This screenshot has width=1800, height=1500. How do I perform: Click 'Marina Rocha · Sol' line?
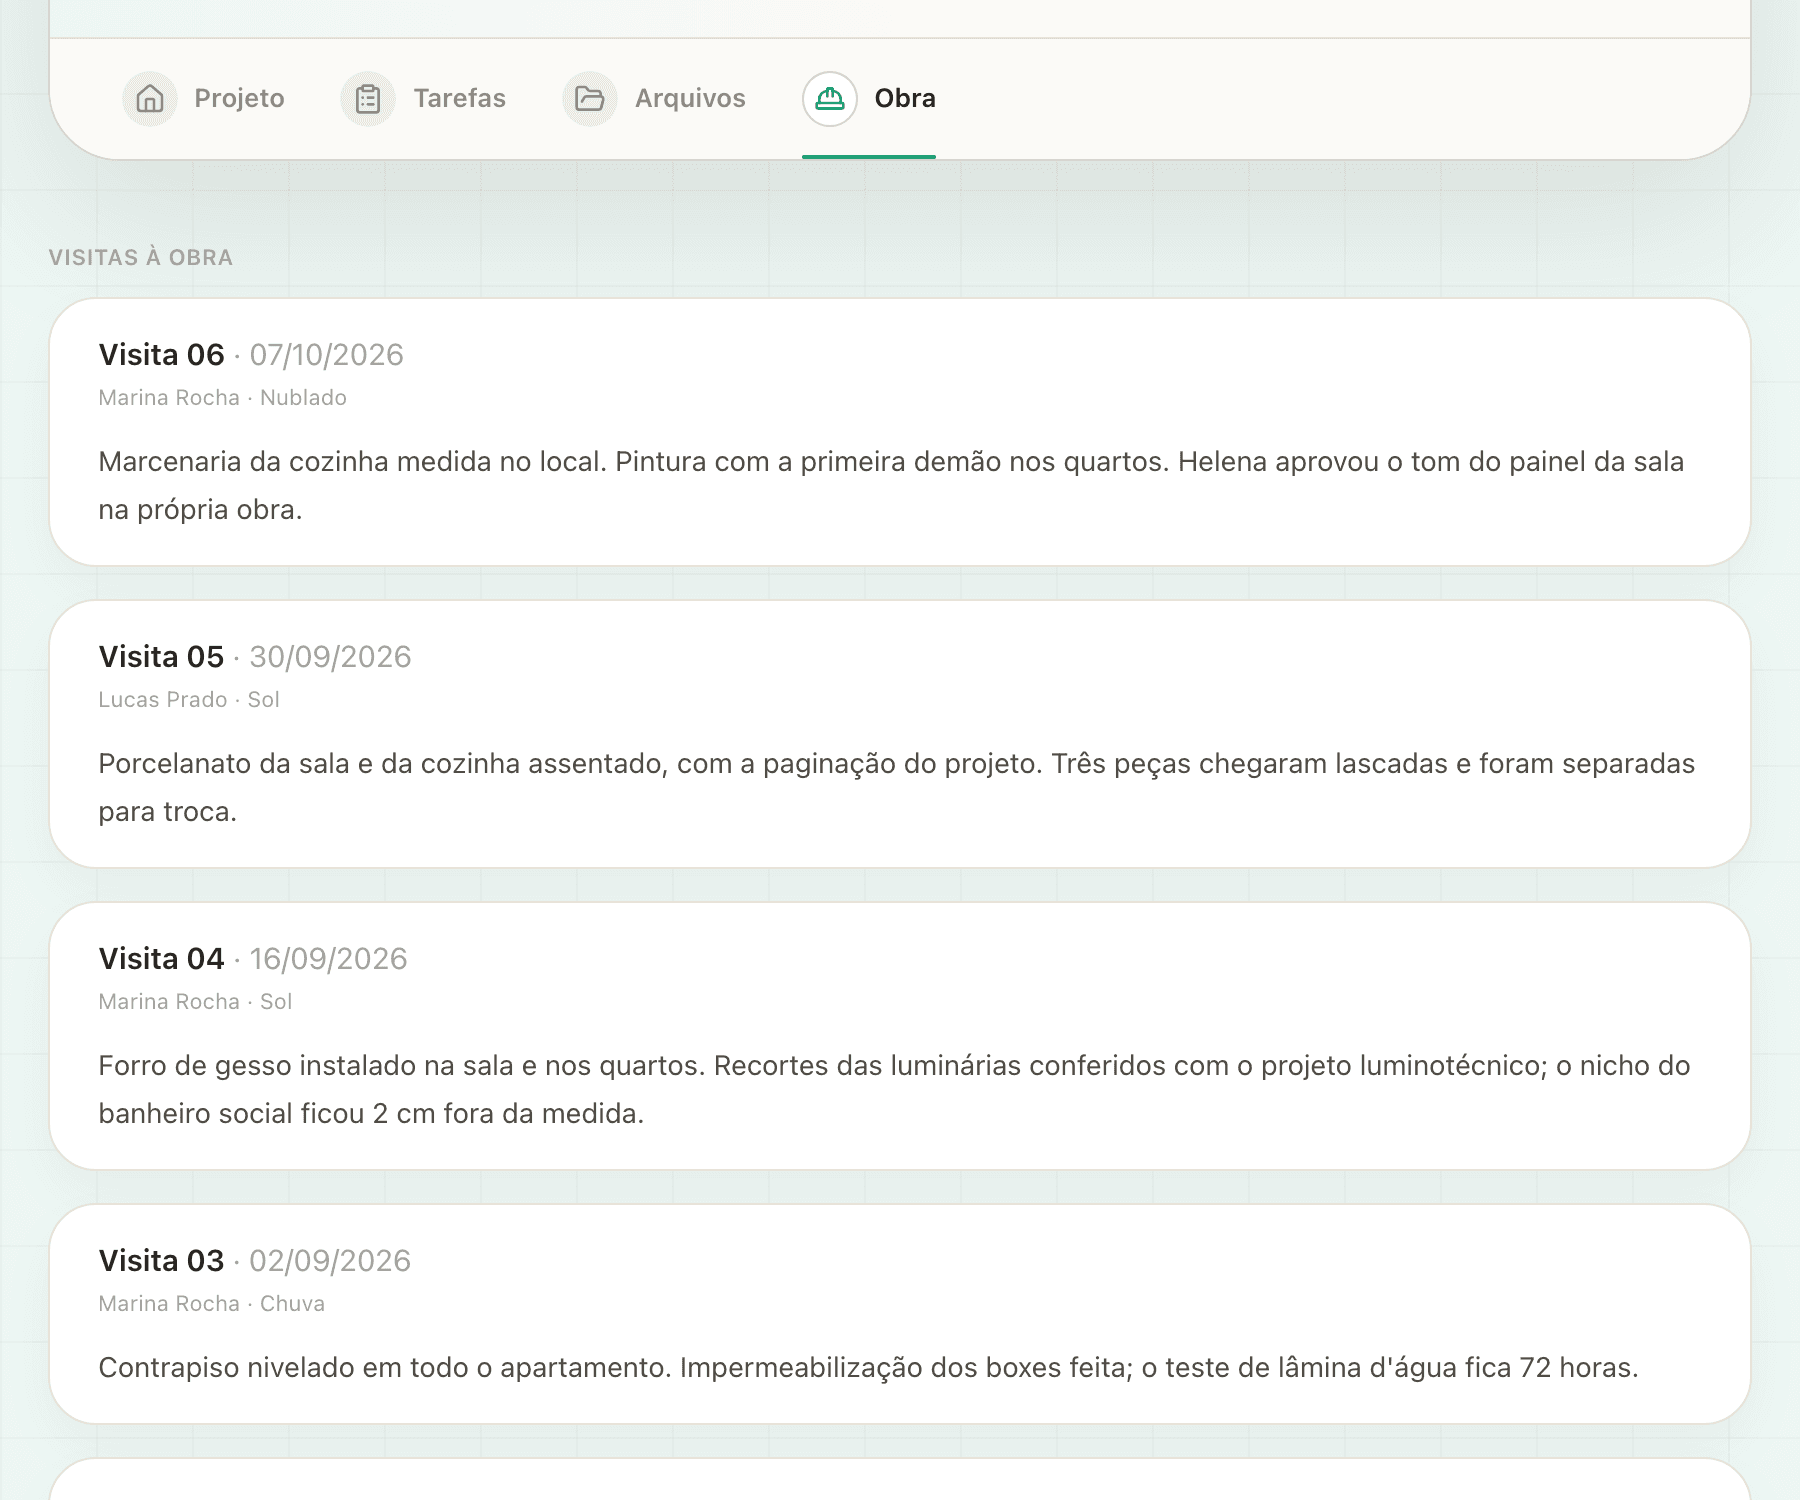coord(195,1002)
